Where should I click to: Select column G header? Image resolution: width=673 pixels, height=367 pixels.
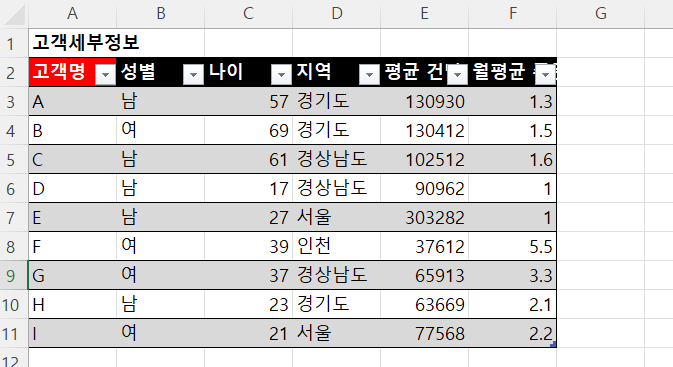click(600, 14)
